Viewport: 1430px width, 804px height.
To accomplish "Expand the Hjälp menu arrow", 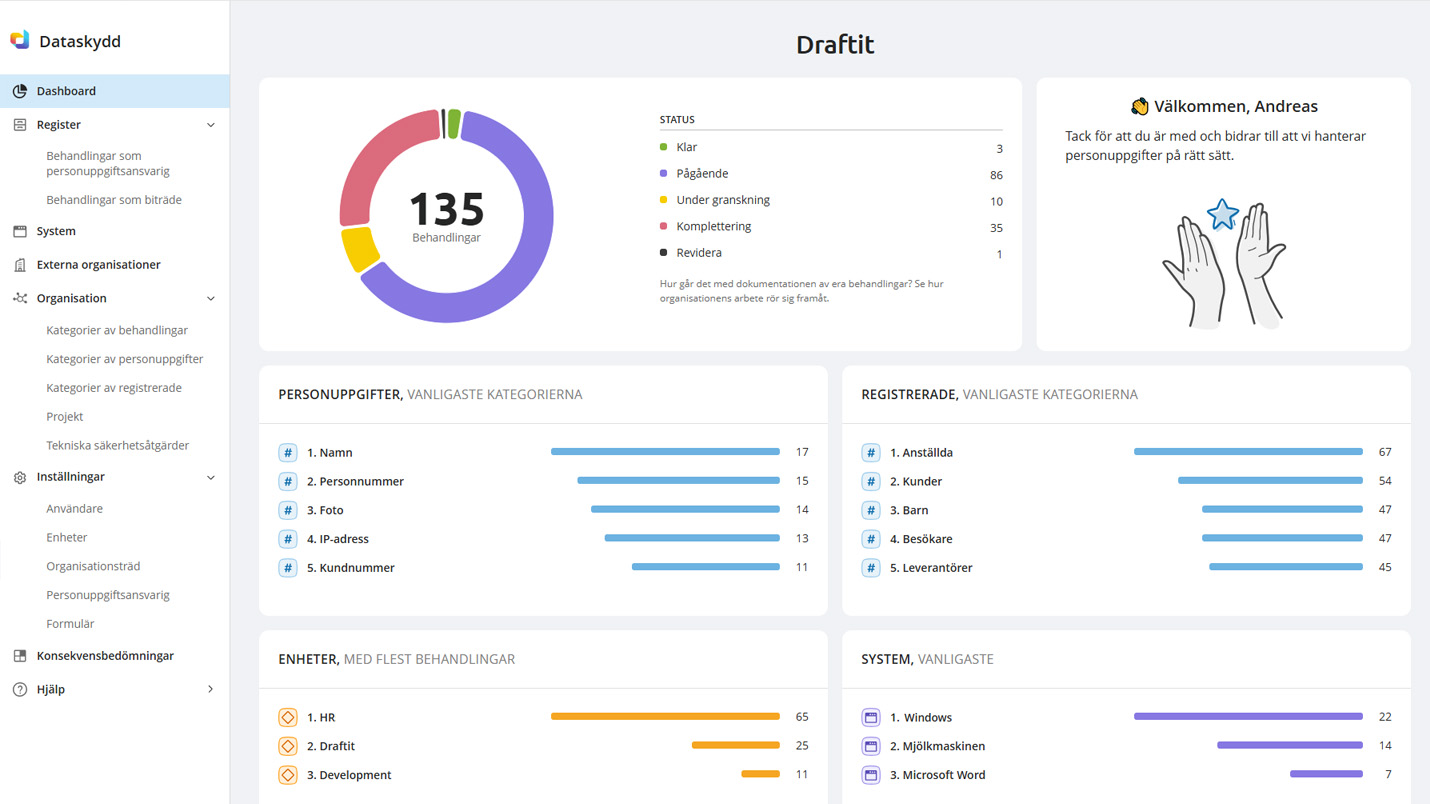I will 210,689.
